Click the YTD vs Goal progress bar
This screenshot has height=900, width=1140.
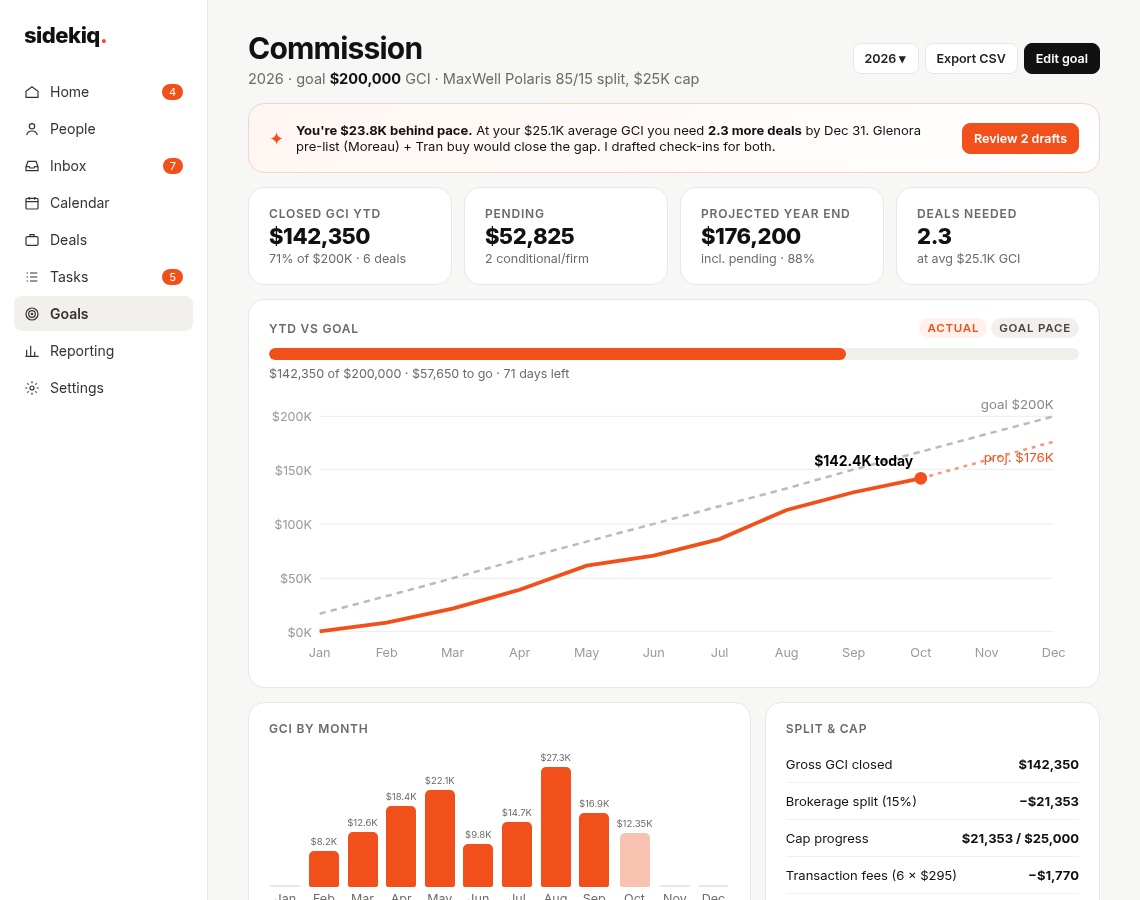(674, 354)
